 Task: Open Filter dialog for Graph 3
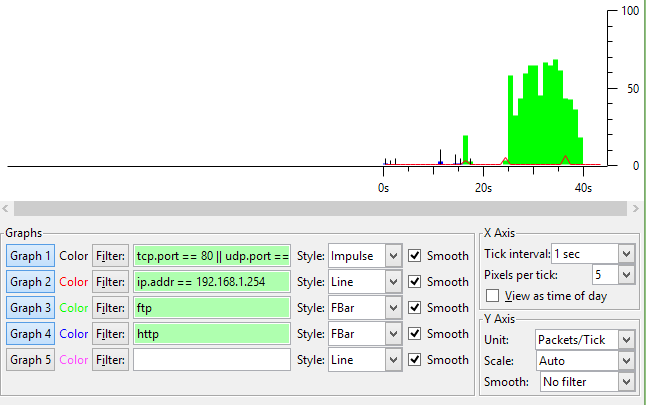pos(109,308)
